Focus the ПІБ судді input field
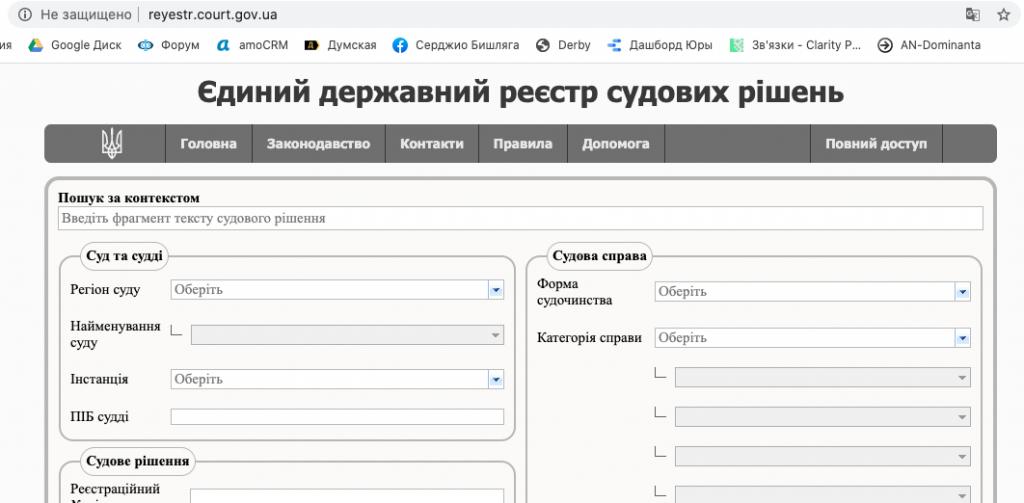Image resolution: width=1024 pixels, height=503 pixels. (x=337, y=417)
